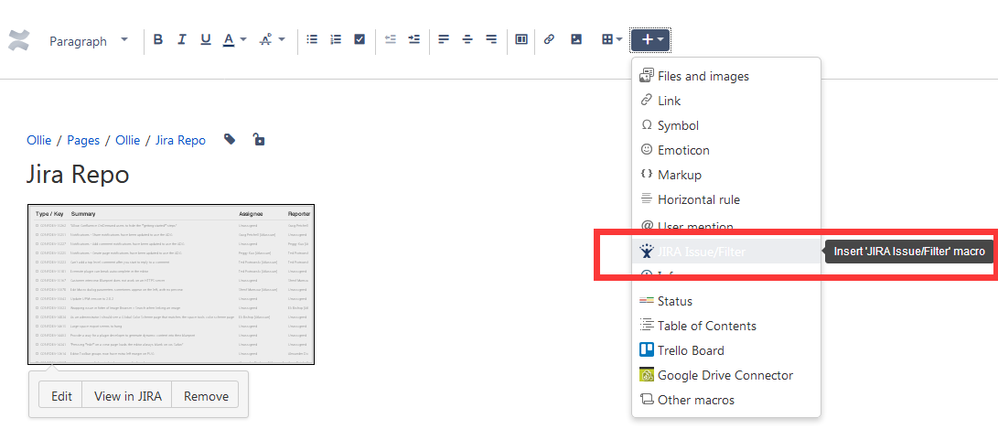Choose Emoticon from the insert menu
The height and width of the screenshot is (429, 998).
pos(726,150)
